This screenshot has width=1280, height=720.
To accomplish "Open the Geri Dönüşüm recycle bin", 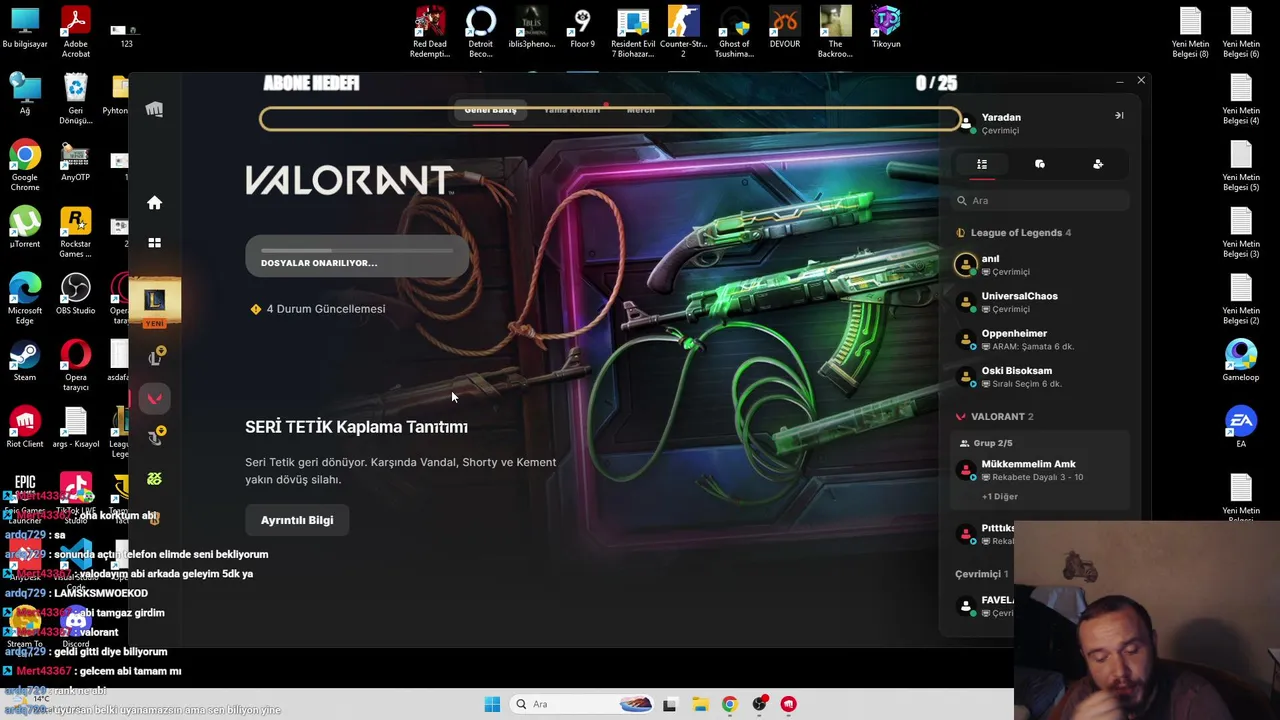I will (76, 100).
